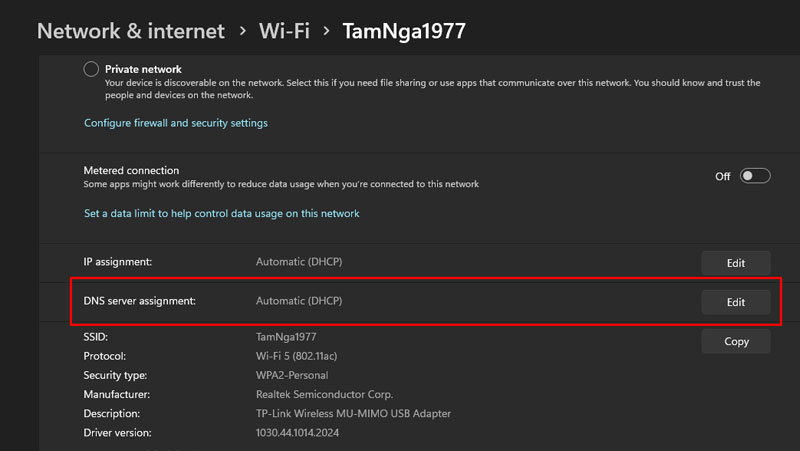Select the SSID value TamNga1977
The width and height of the screenshot is (800, 451).
pos(286,337)
